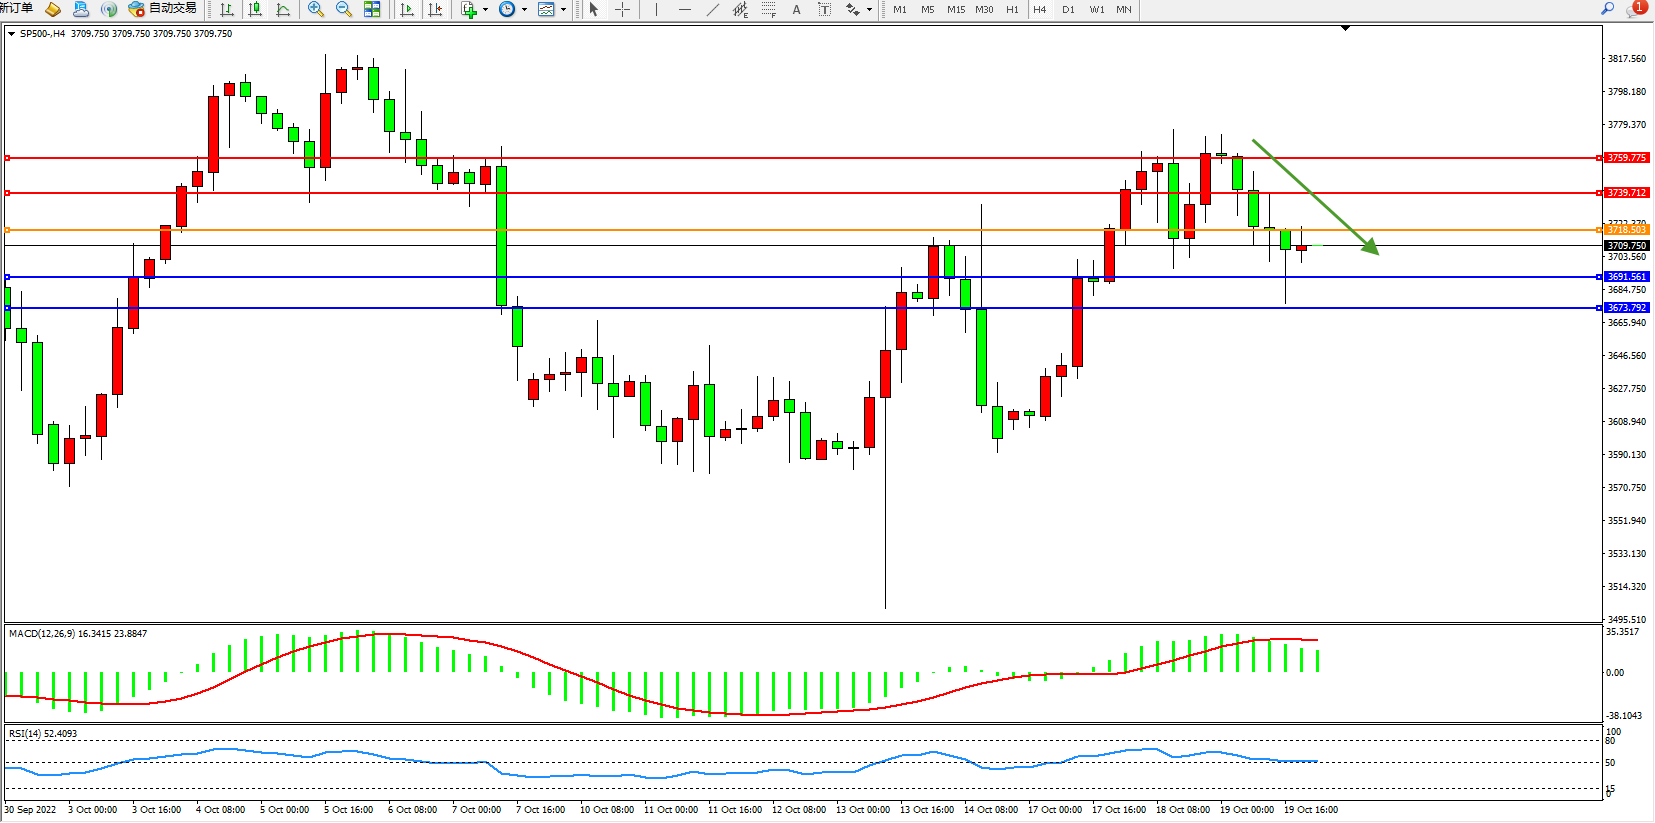Select the Fibonacci retracement tool
The width and height of the screenshot is (1655, 823).
click(x=768, y=9)
